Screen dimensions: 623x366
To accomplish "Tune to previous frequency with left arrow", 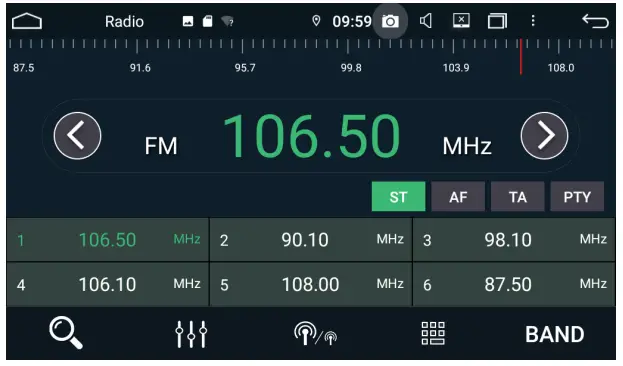I will [x=77, y=136].
